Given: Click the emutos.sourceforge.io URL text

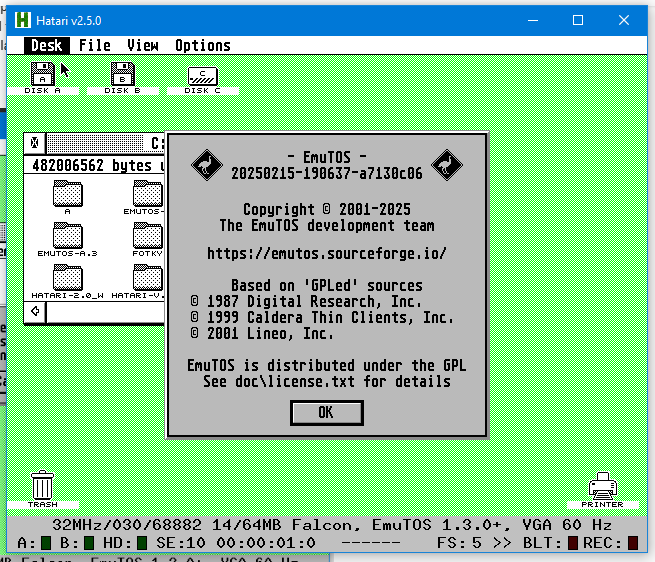Looking at the screenshot, I should coord(327,254).
